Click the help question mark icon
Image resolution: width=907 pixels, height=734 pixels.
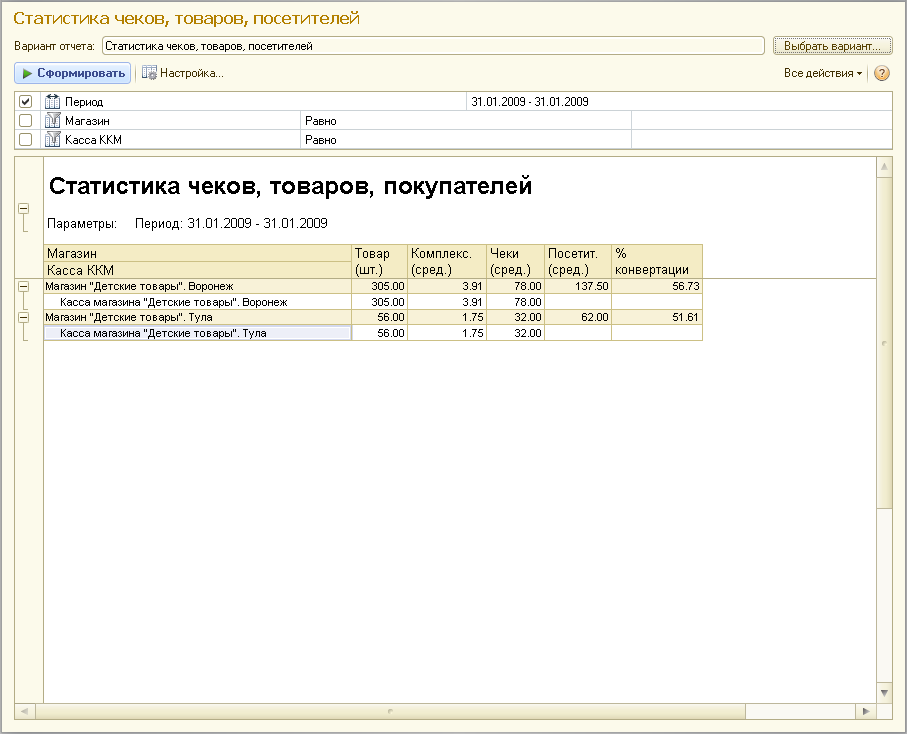click(x=882, y=73)
